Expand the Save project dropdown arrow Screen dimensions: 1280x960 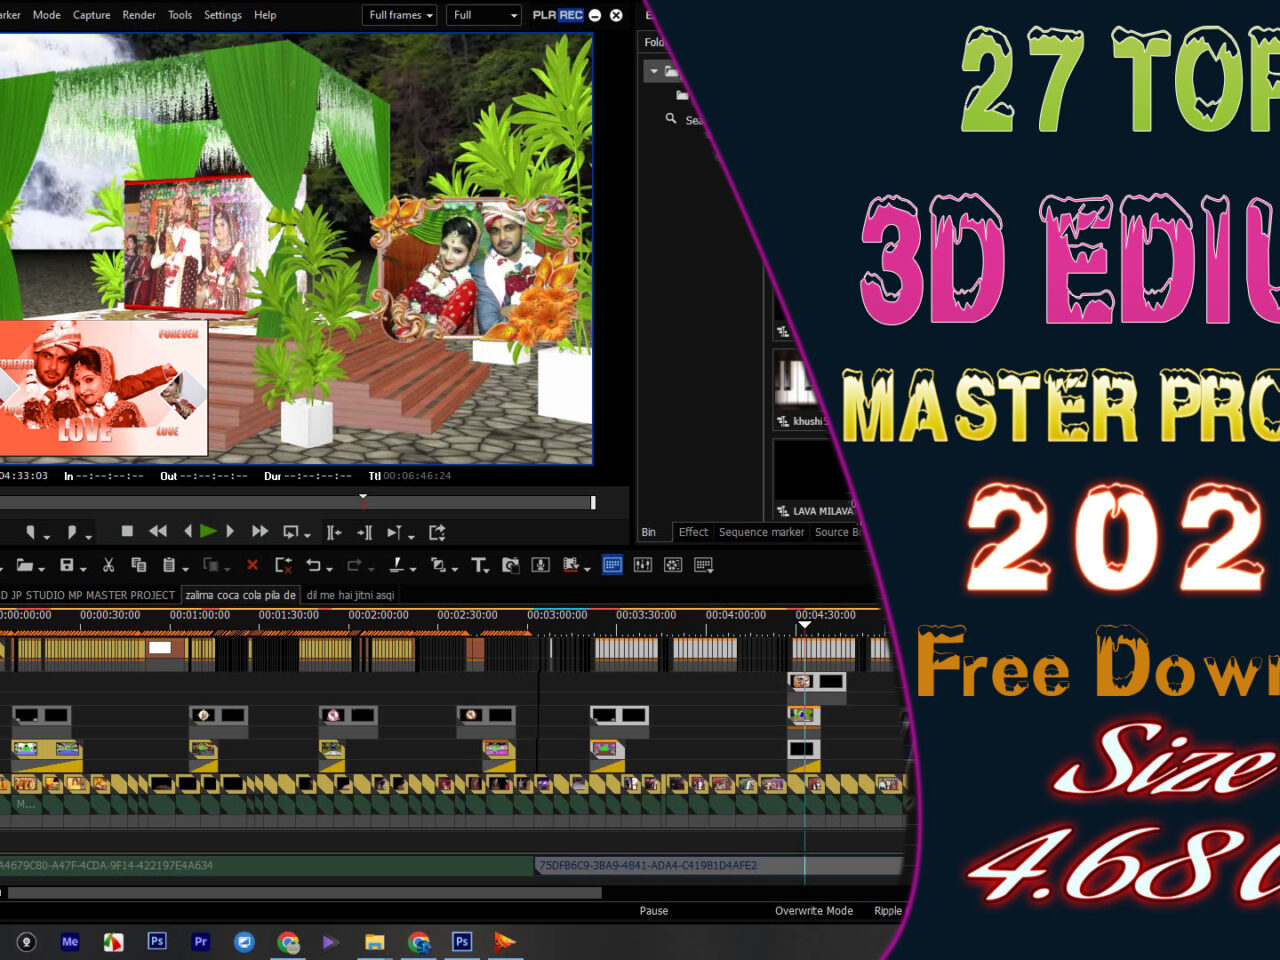(83, 568)
